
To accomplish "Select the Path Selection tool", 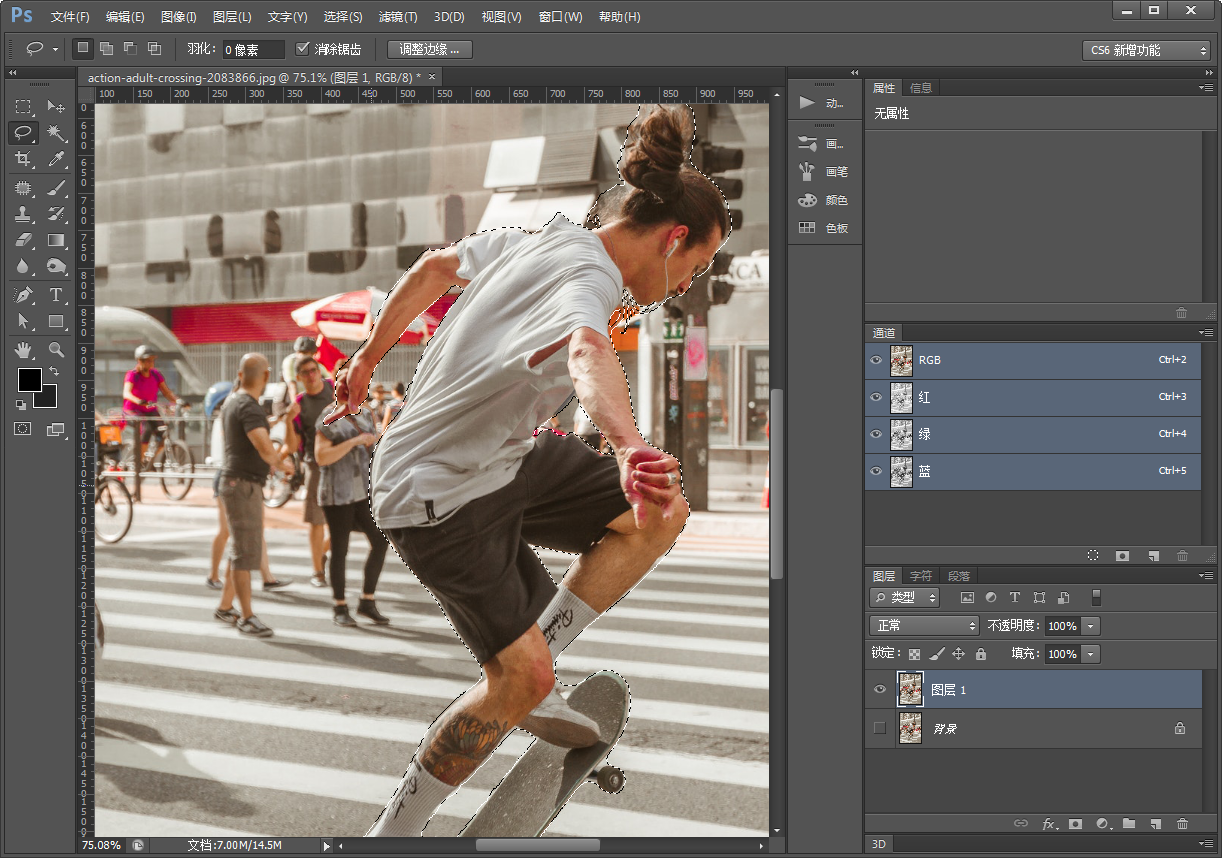I will click(23, 321).
